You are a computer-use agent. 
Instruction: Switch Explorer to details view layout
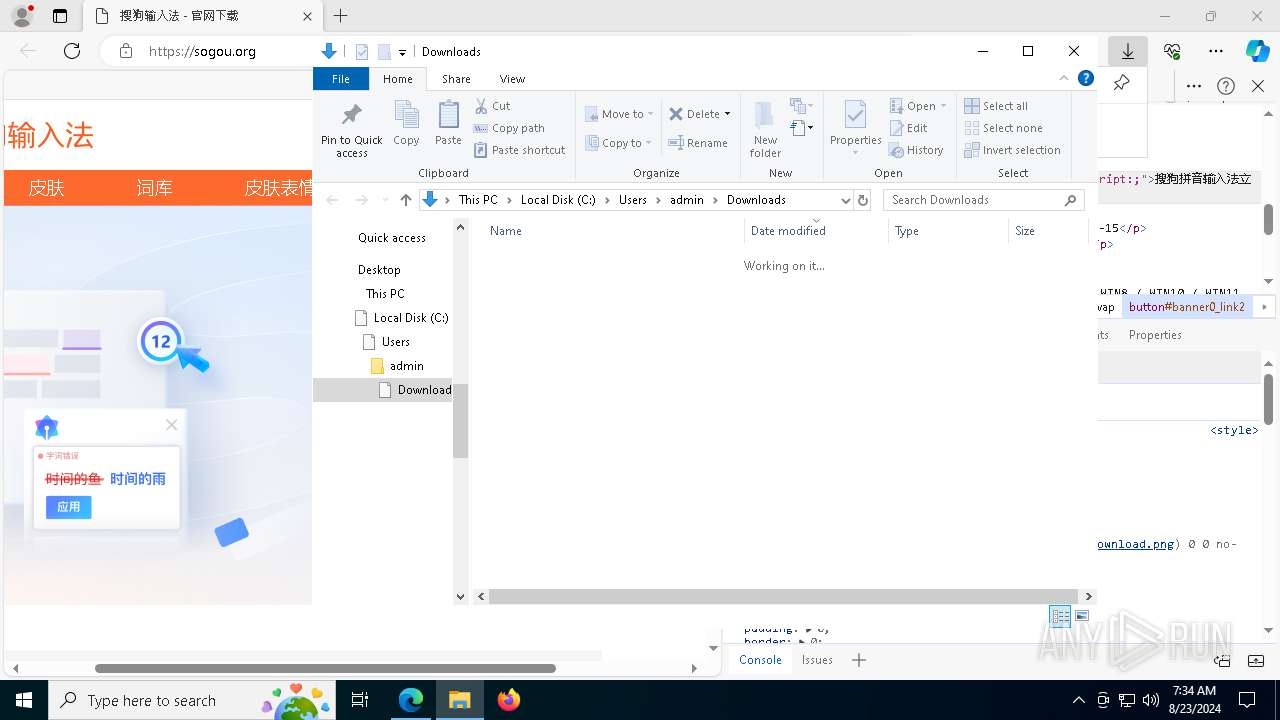pos(1060,616)
